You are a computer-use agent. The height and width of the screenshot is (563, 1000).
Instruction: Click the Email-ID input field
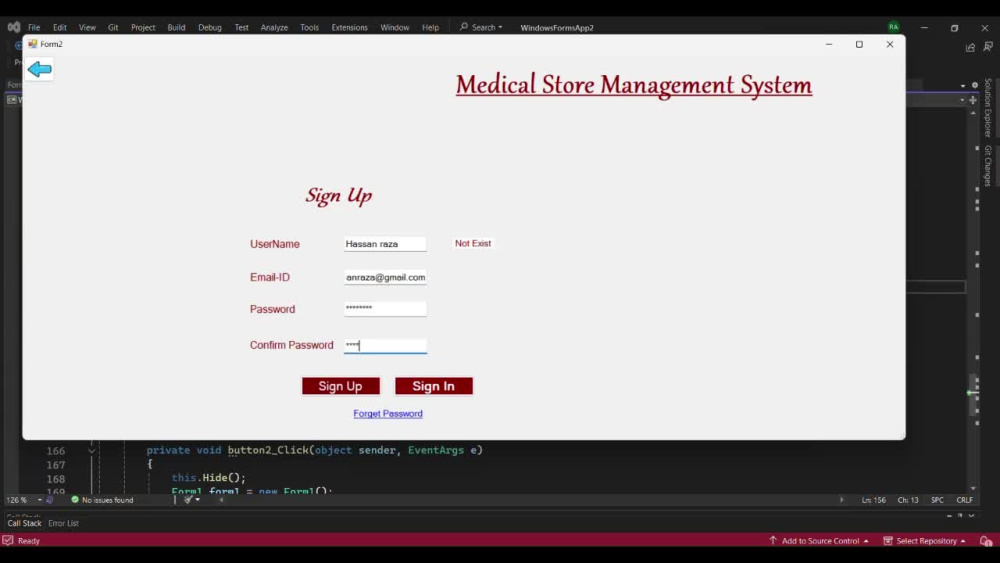385,277
